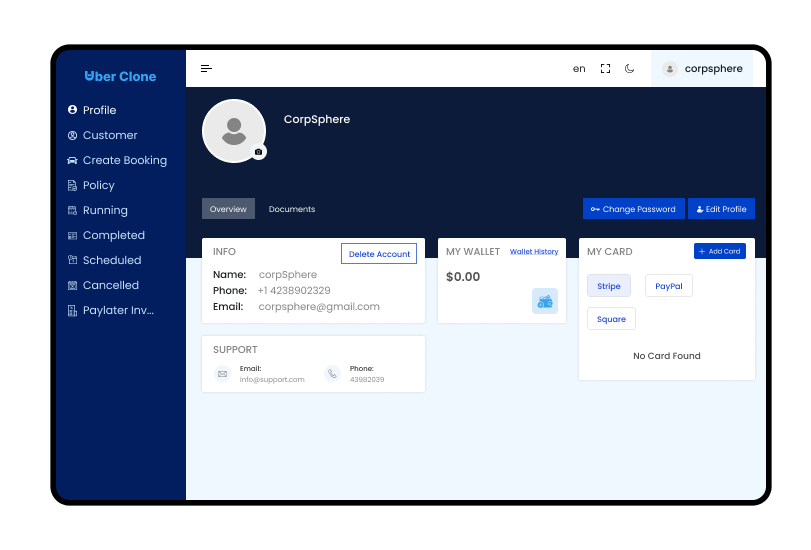Click the profile avatar image
The image size is (811, 550).
pyautogui.click(x=234, y=131)
